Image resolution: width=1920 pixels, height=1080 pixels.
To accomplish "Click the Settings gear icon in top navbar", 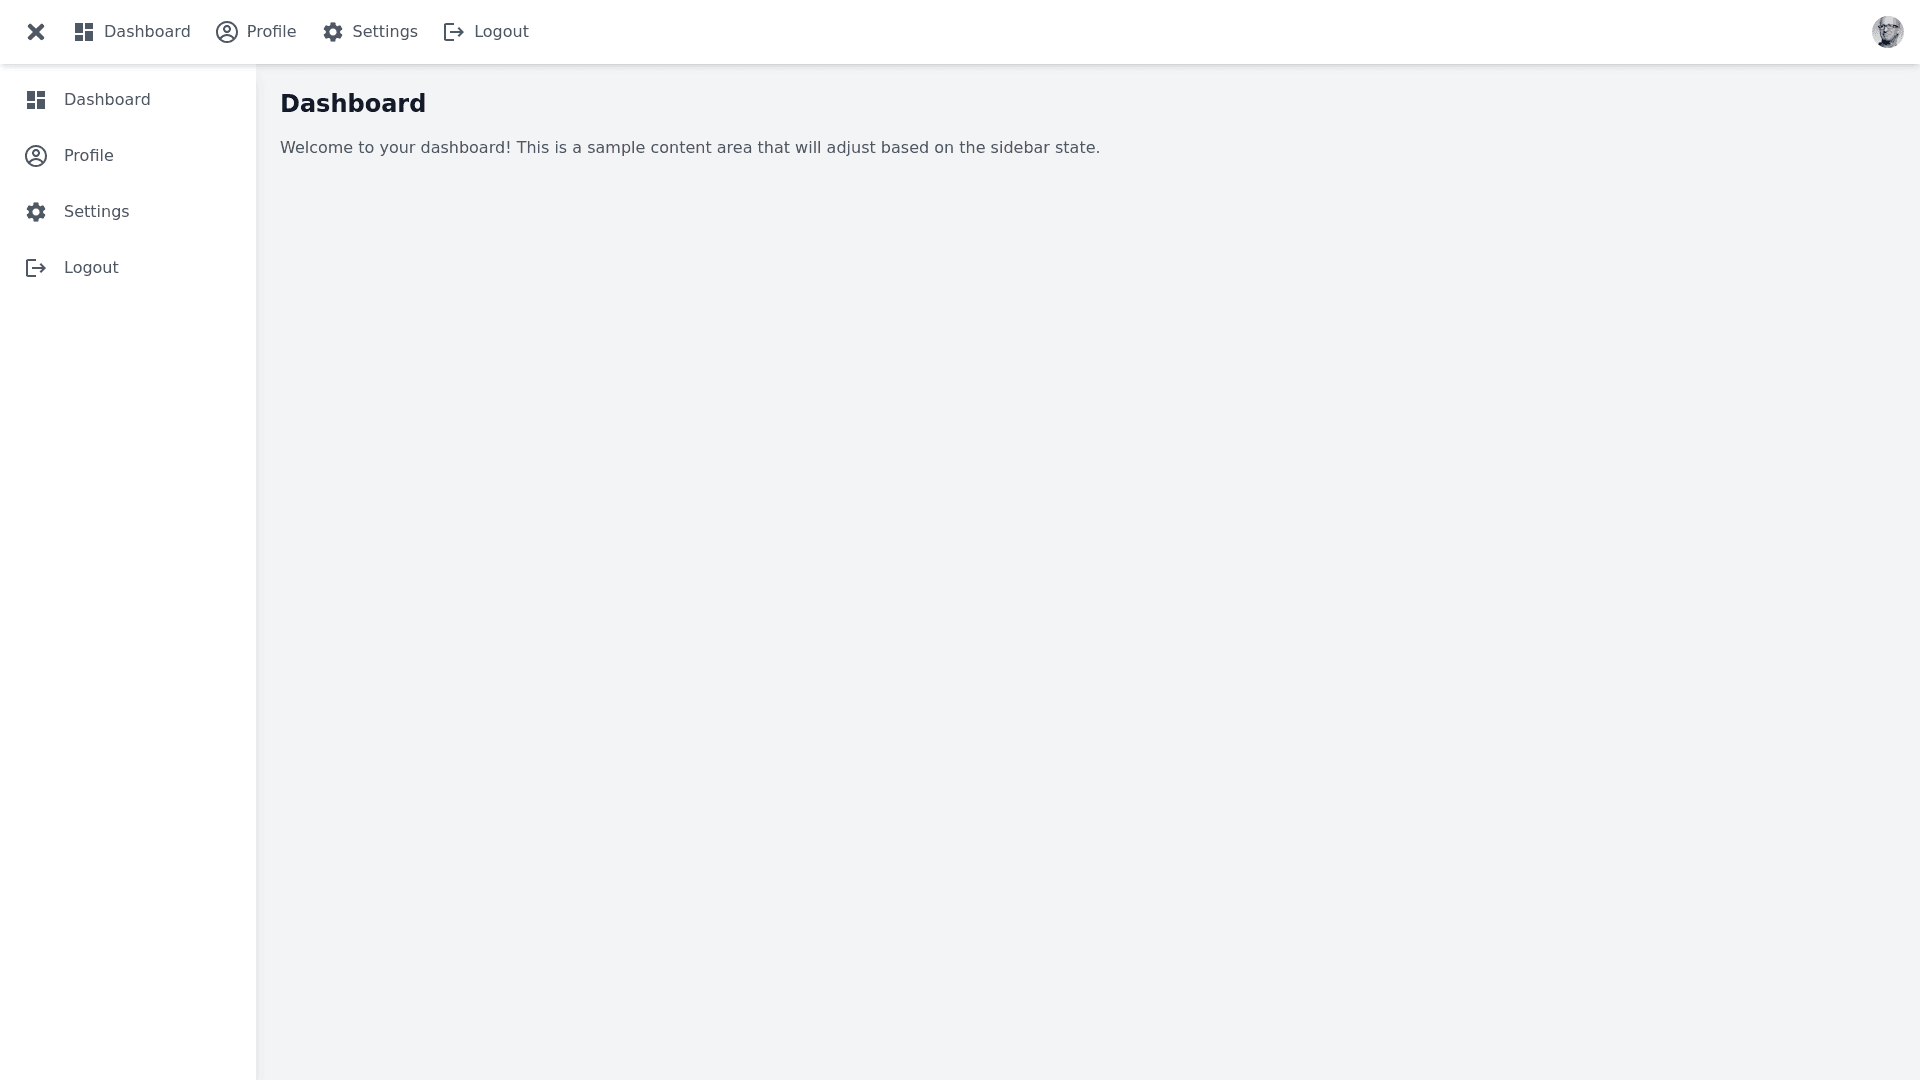I will pos(333,32).
